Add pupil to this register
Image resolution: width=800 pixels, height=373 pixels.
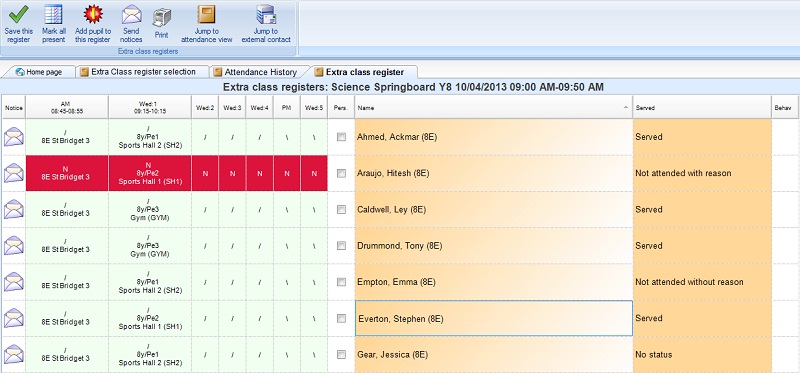point(93,15)
